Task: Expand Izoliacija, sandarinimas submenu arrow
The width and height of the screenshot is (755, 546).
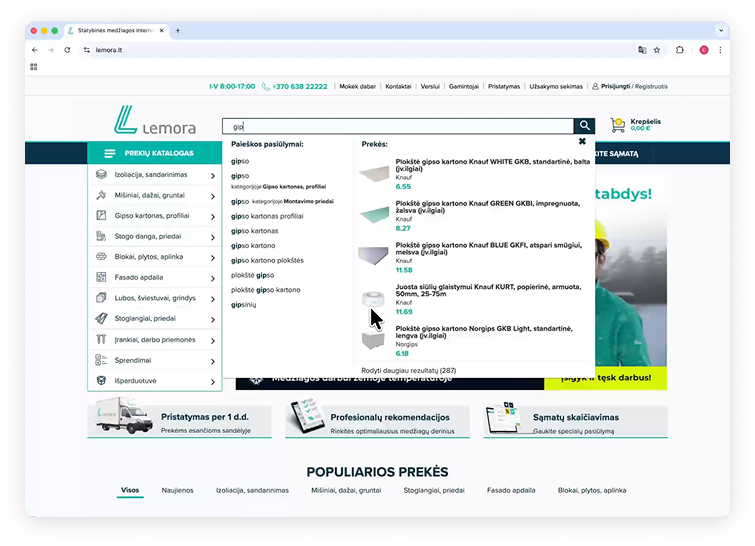Action: (213, 176)
